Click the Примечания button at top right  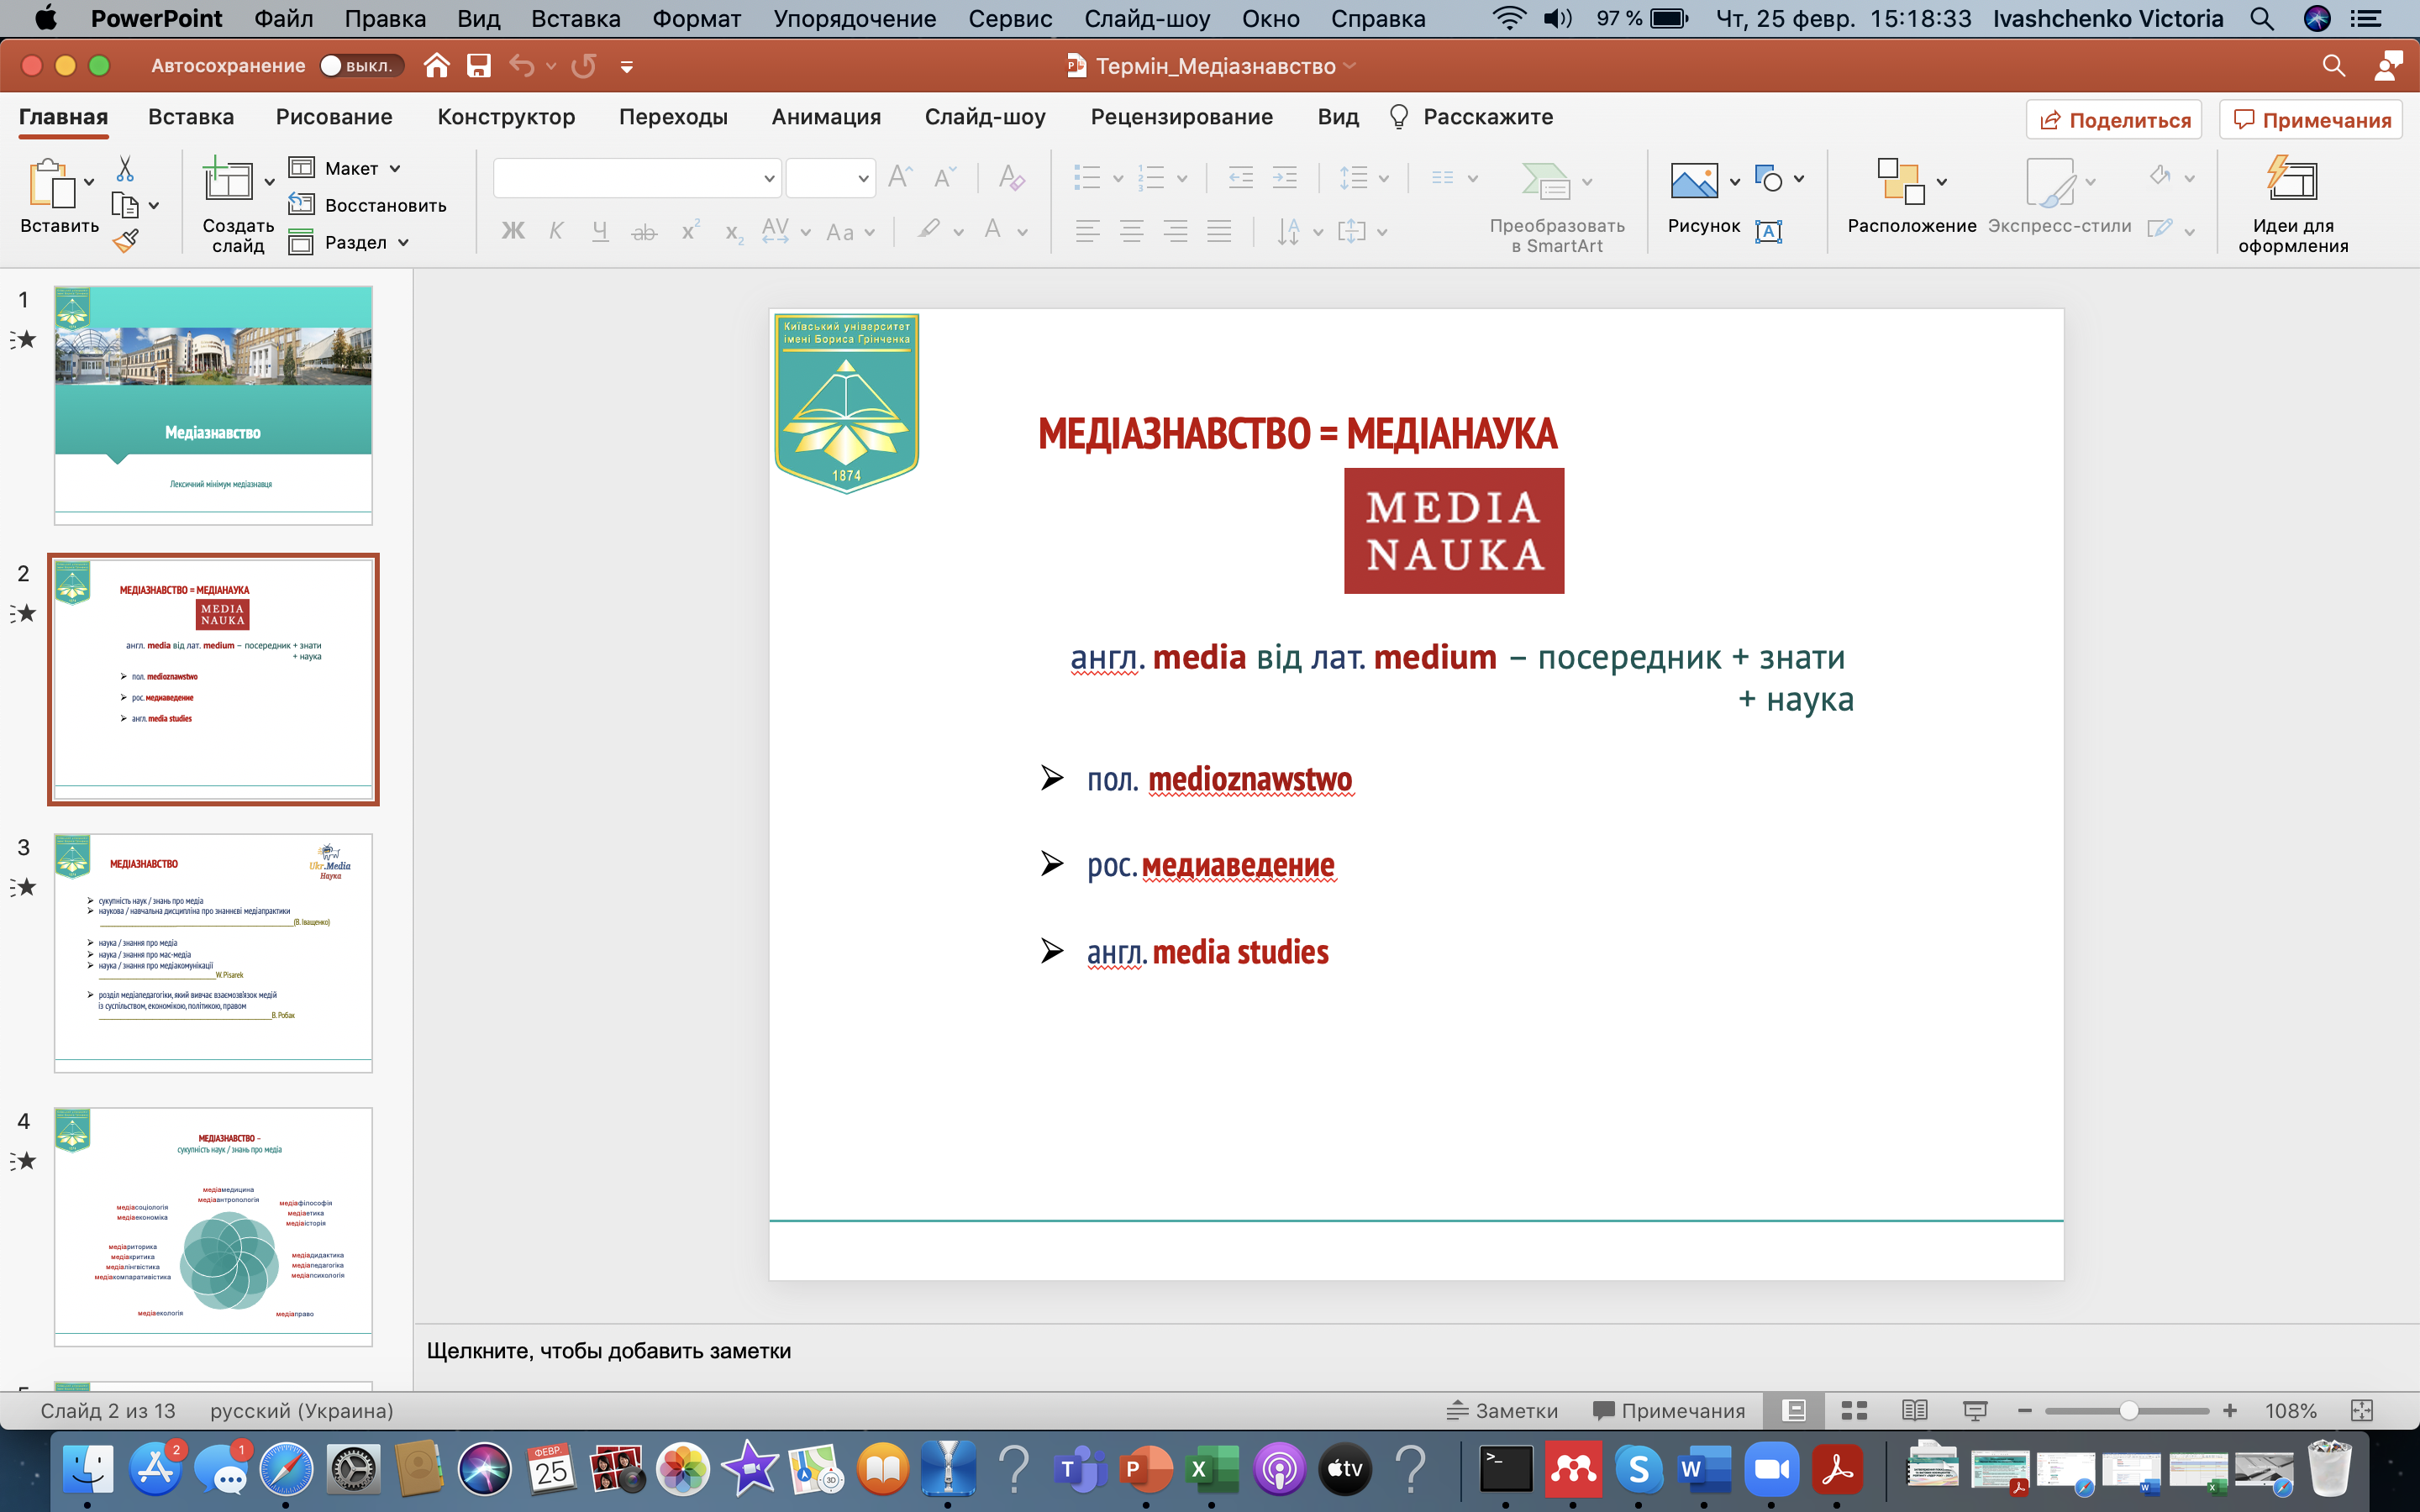(x=2311, y=120)
